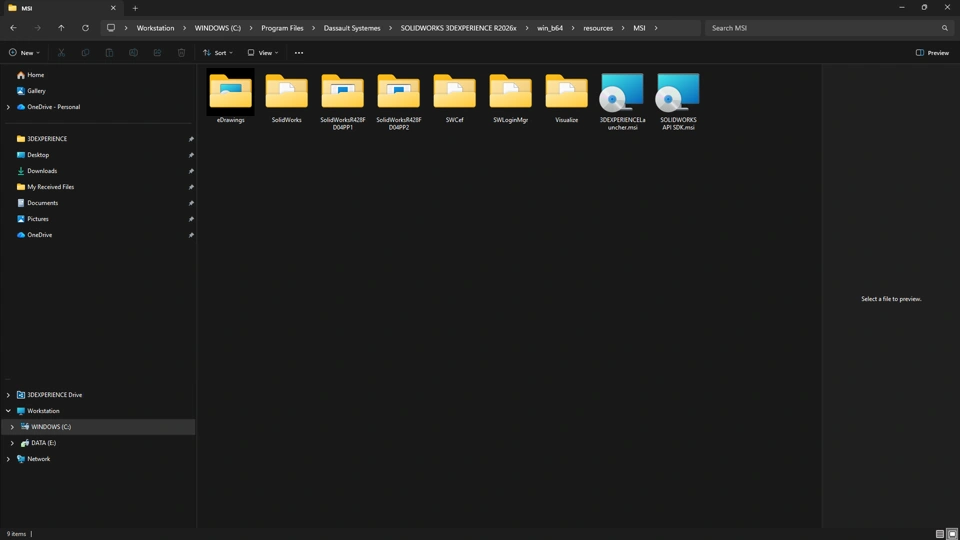Open the SWCef folder
The height and width of the screenshot is (540, 960).
454,97
